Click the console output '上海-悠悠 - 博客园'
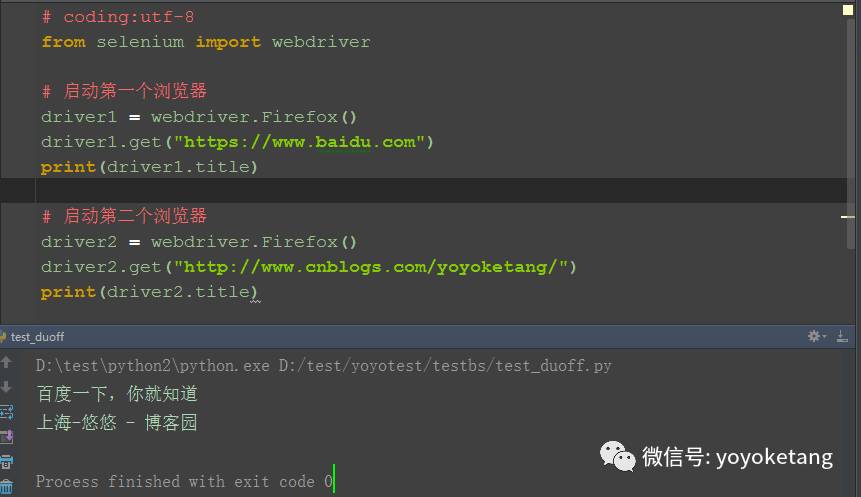 [x=117, y=422]
